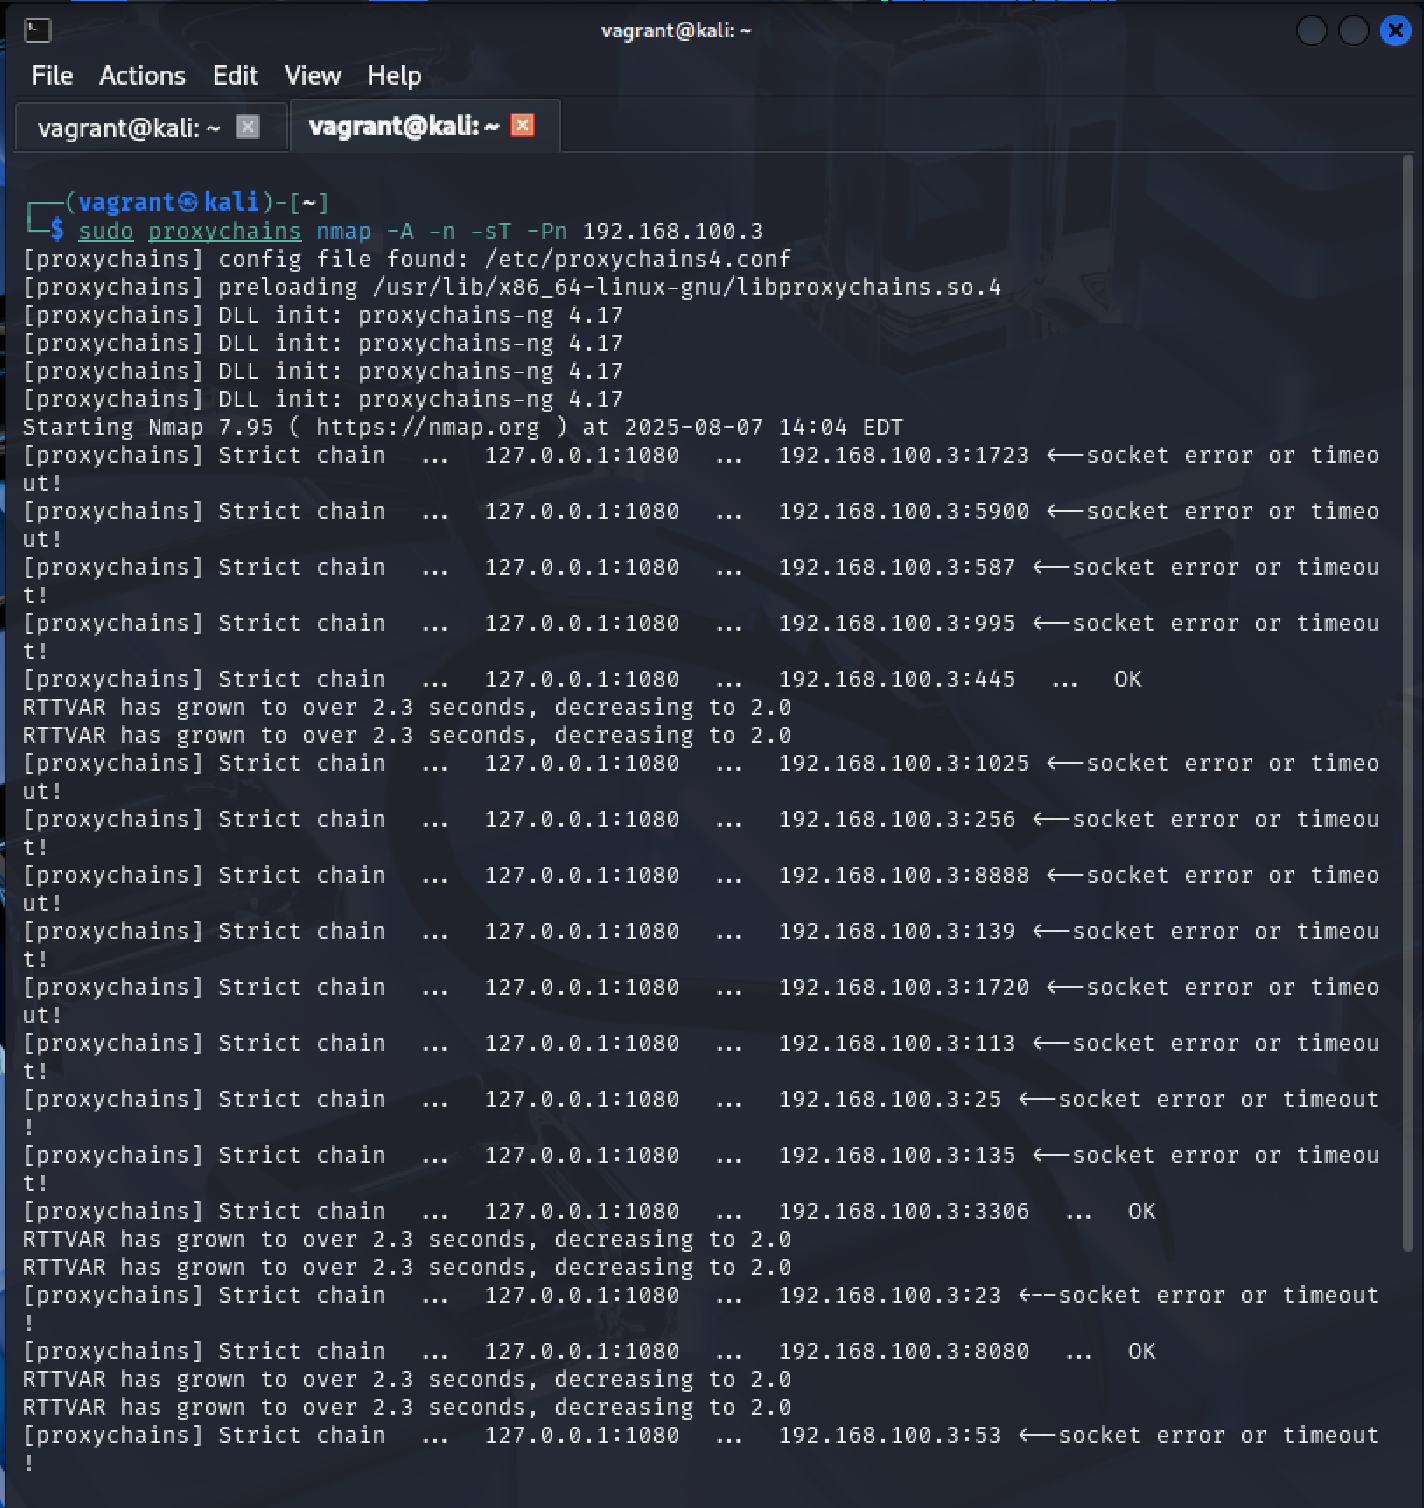This screenshot has width=1424, height=1508.
Task: Click the vagrant@kali window title text
Action: [675, 31]
